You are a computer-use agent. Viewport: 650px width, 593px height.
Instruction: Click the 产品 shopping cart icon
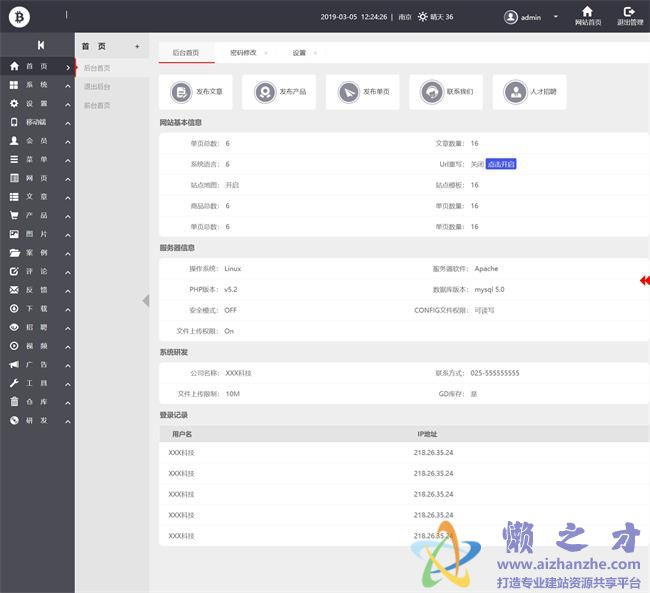pos(14,215)
